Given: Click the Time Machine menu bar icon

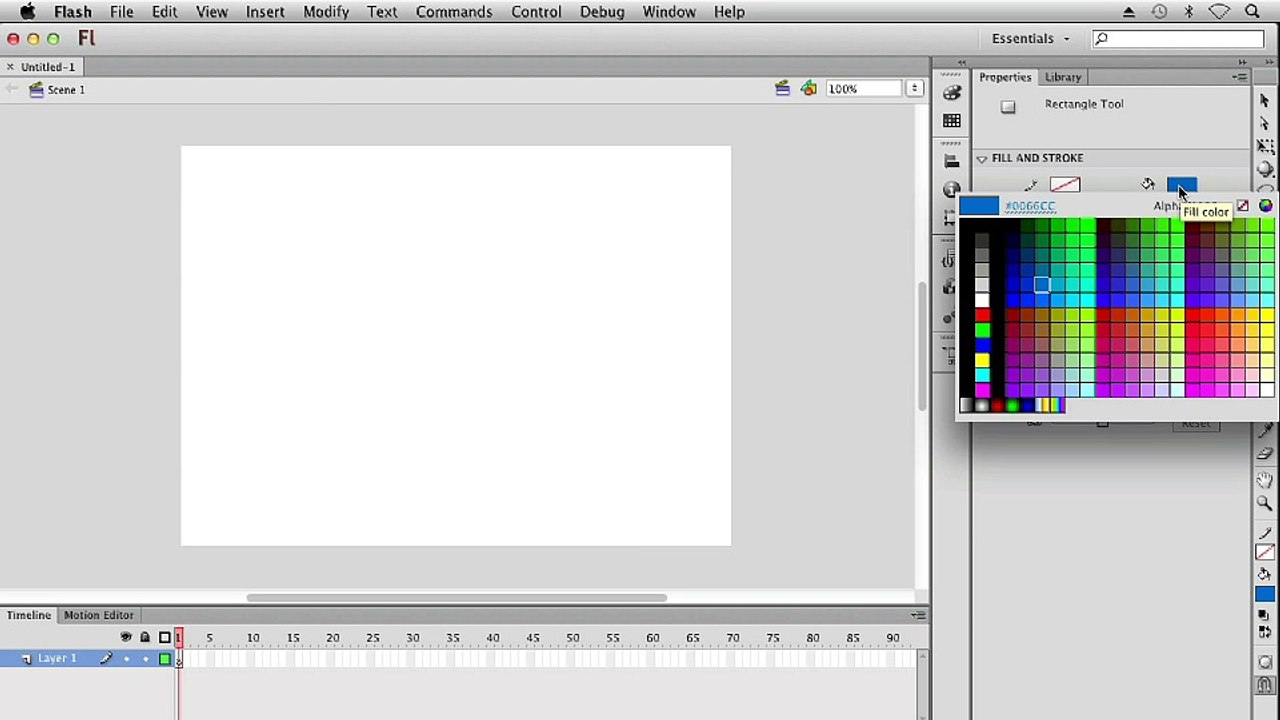Looking at the screenshot, I should pos(1159,12).
